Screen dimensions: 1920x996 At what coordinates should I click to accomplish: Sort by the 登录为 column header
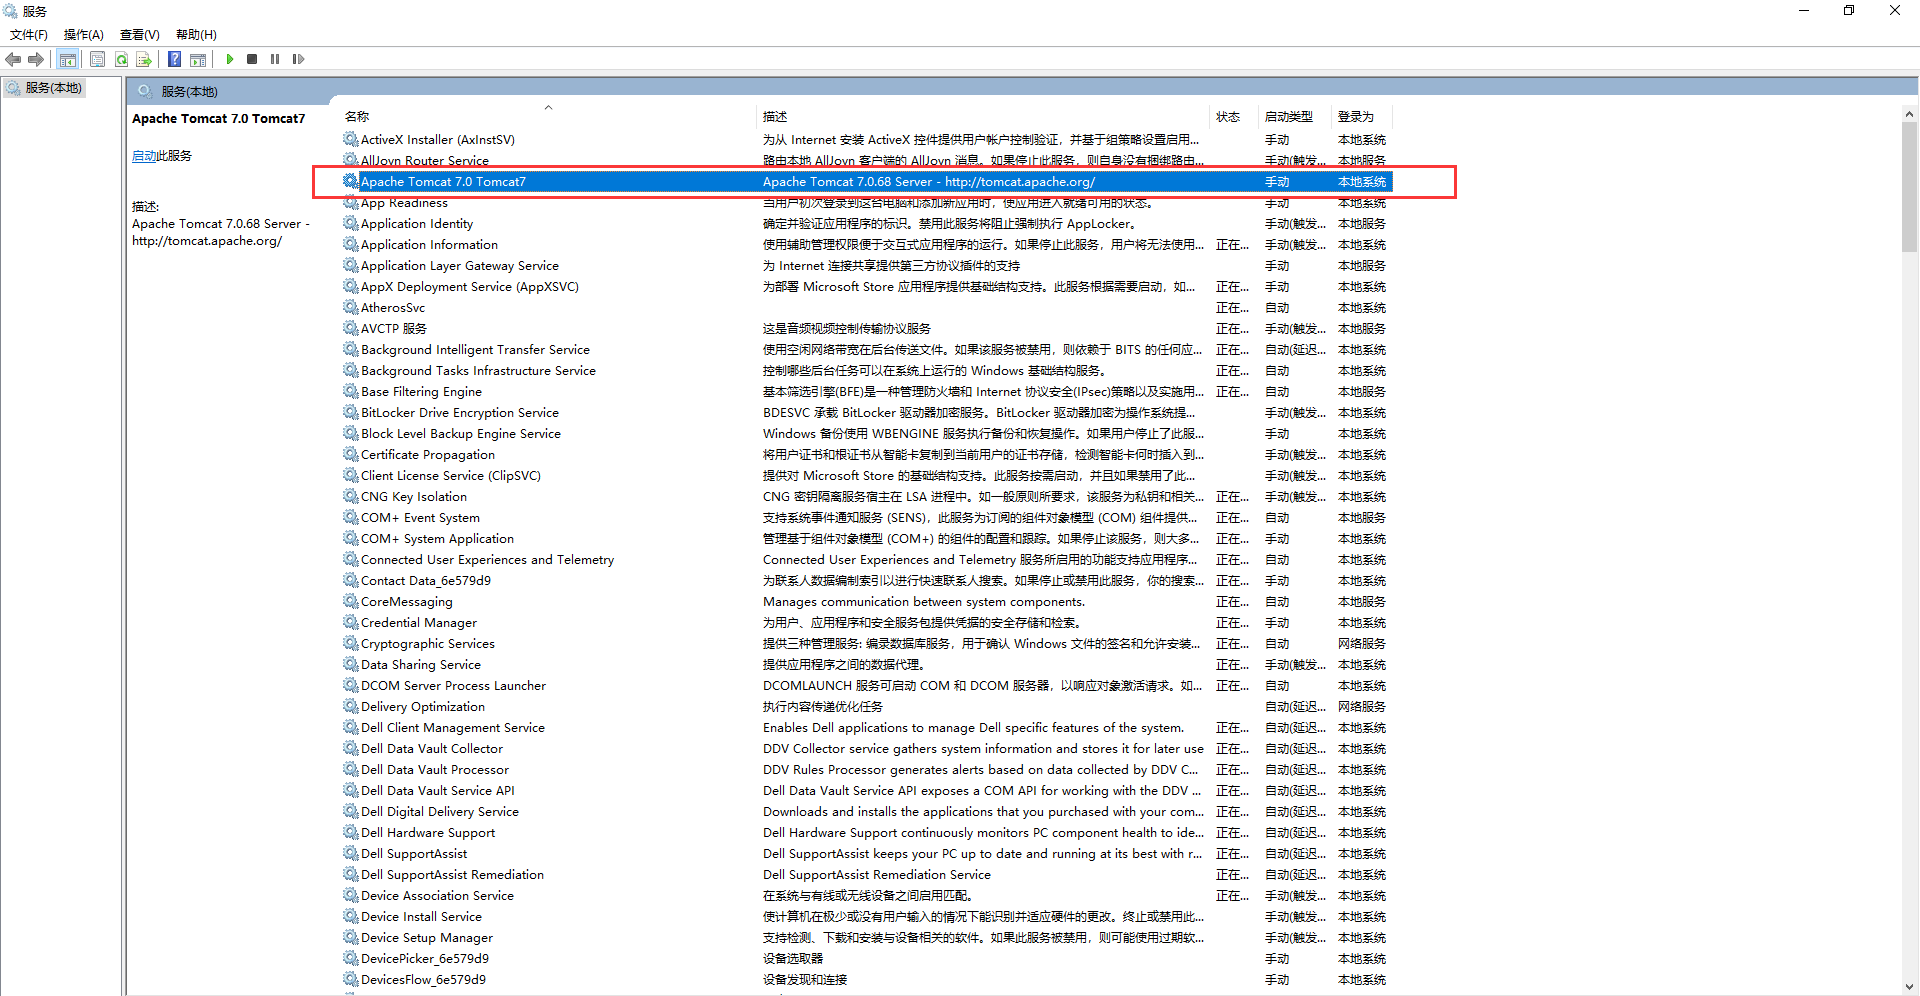click(x=1361, y=117)
